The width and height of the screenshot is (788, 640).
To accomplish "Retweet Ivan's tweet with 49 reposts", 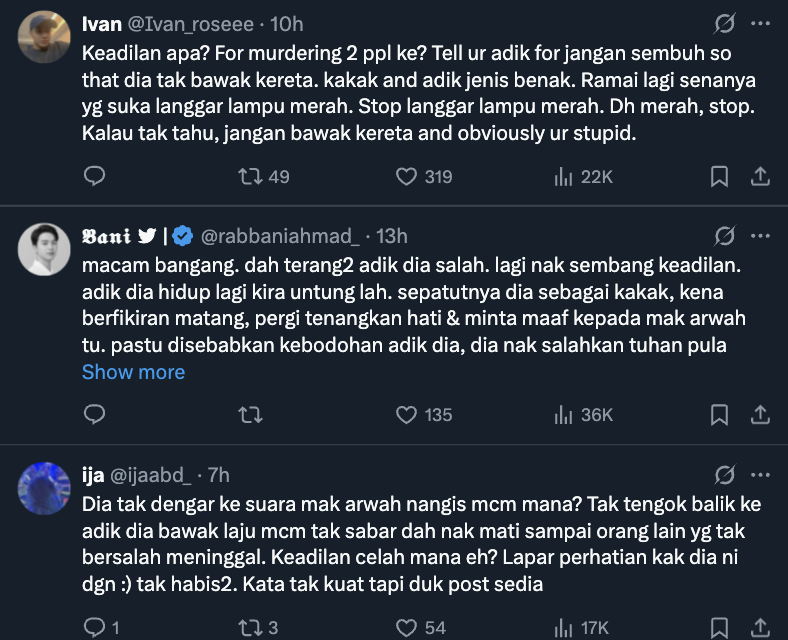I will click(x=264, y=176).
